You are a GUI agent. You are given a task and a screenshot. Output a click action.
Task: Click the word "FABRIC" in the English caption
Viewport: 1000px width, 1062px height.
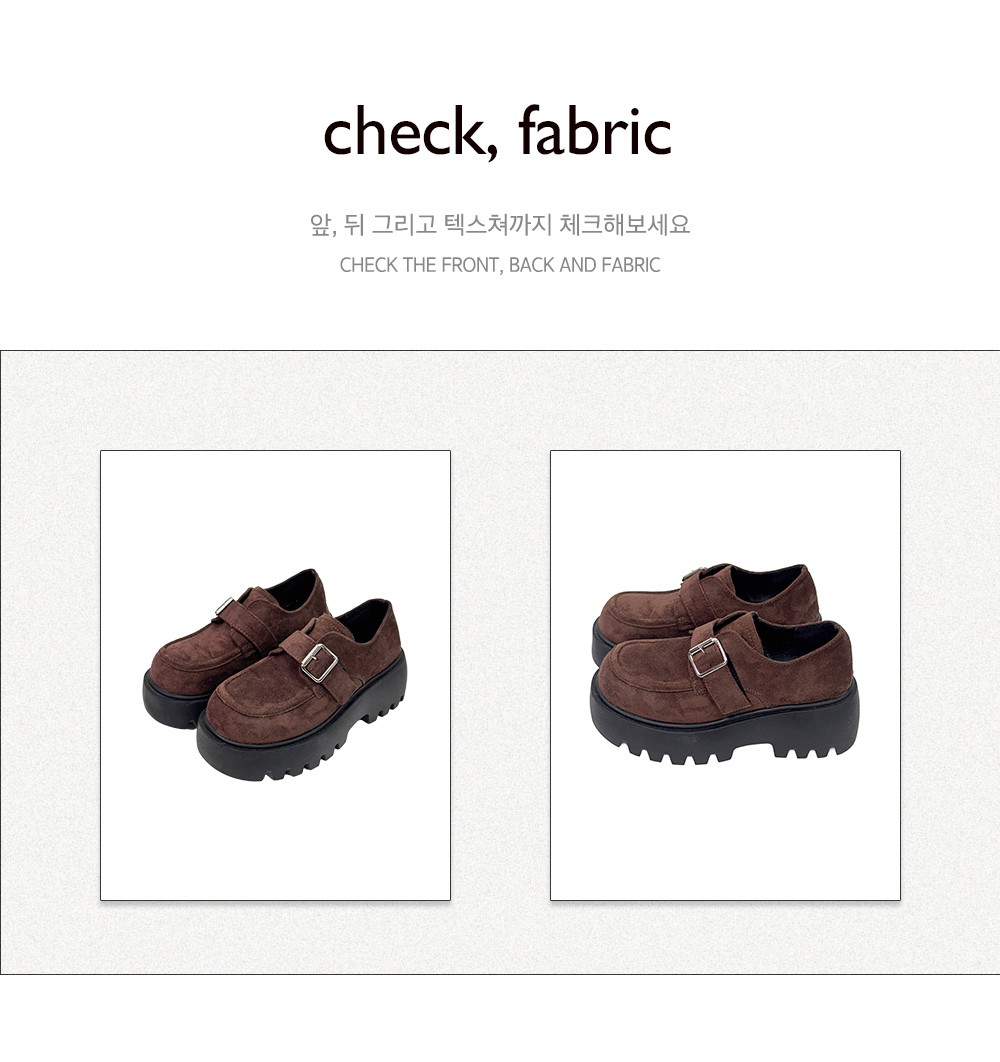[x=630, y=265]
